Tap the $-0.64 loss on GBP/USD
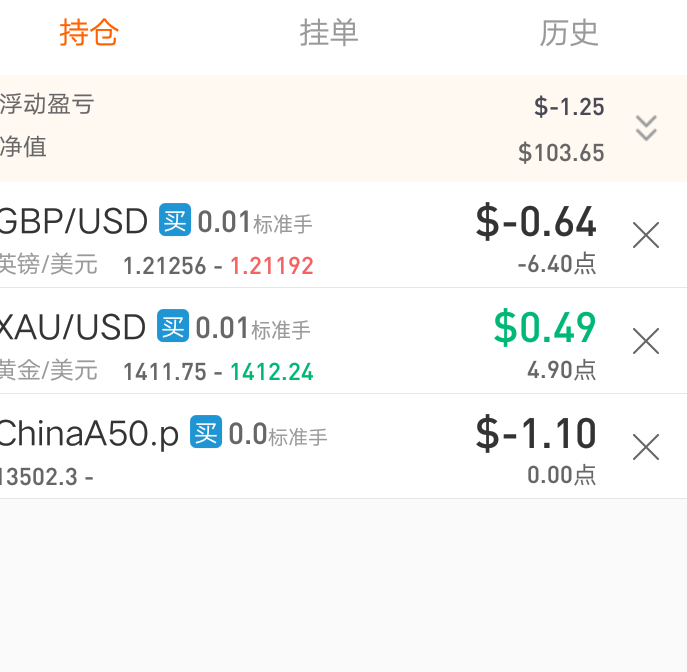The image size is (687, 672). (536, 222)
